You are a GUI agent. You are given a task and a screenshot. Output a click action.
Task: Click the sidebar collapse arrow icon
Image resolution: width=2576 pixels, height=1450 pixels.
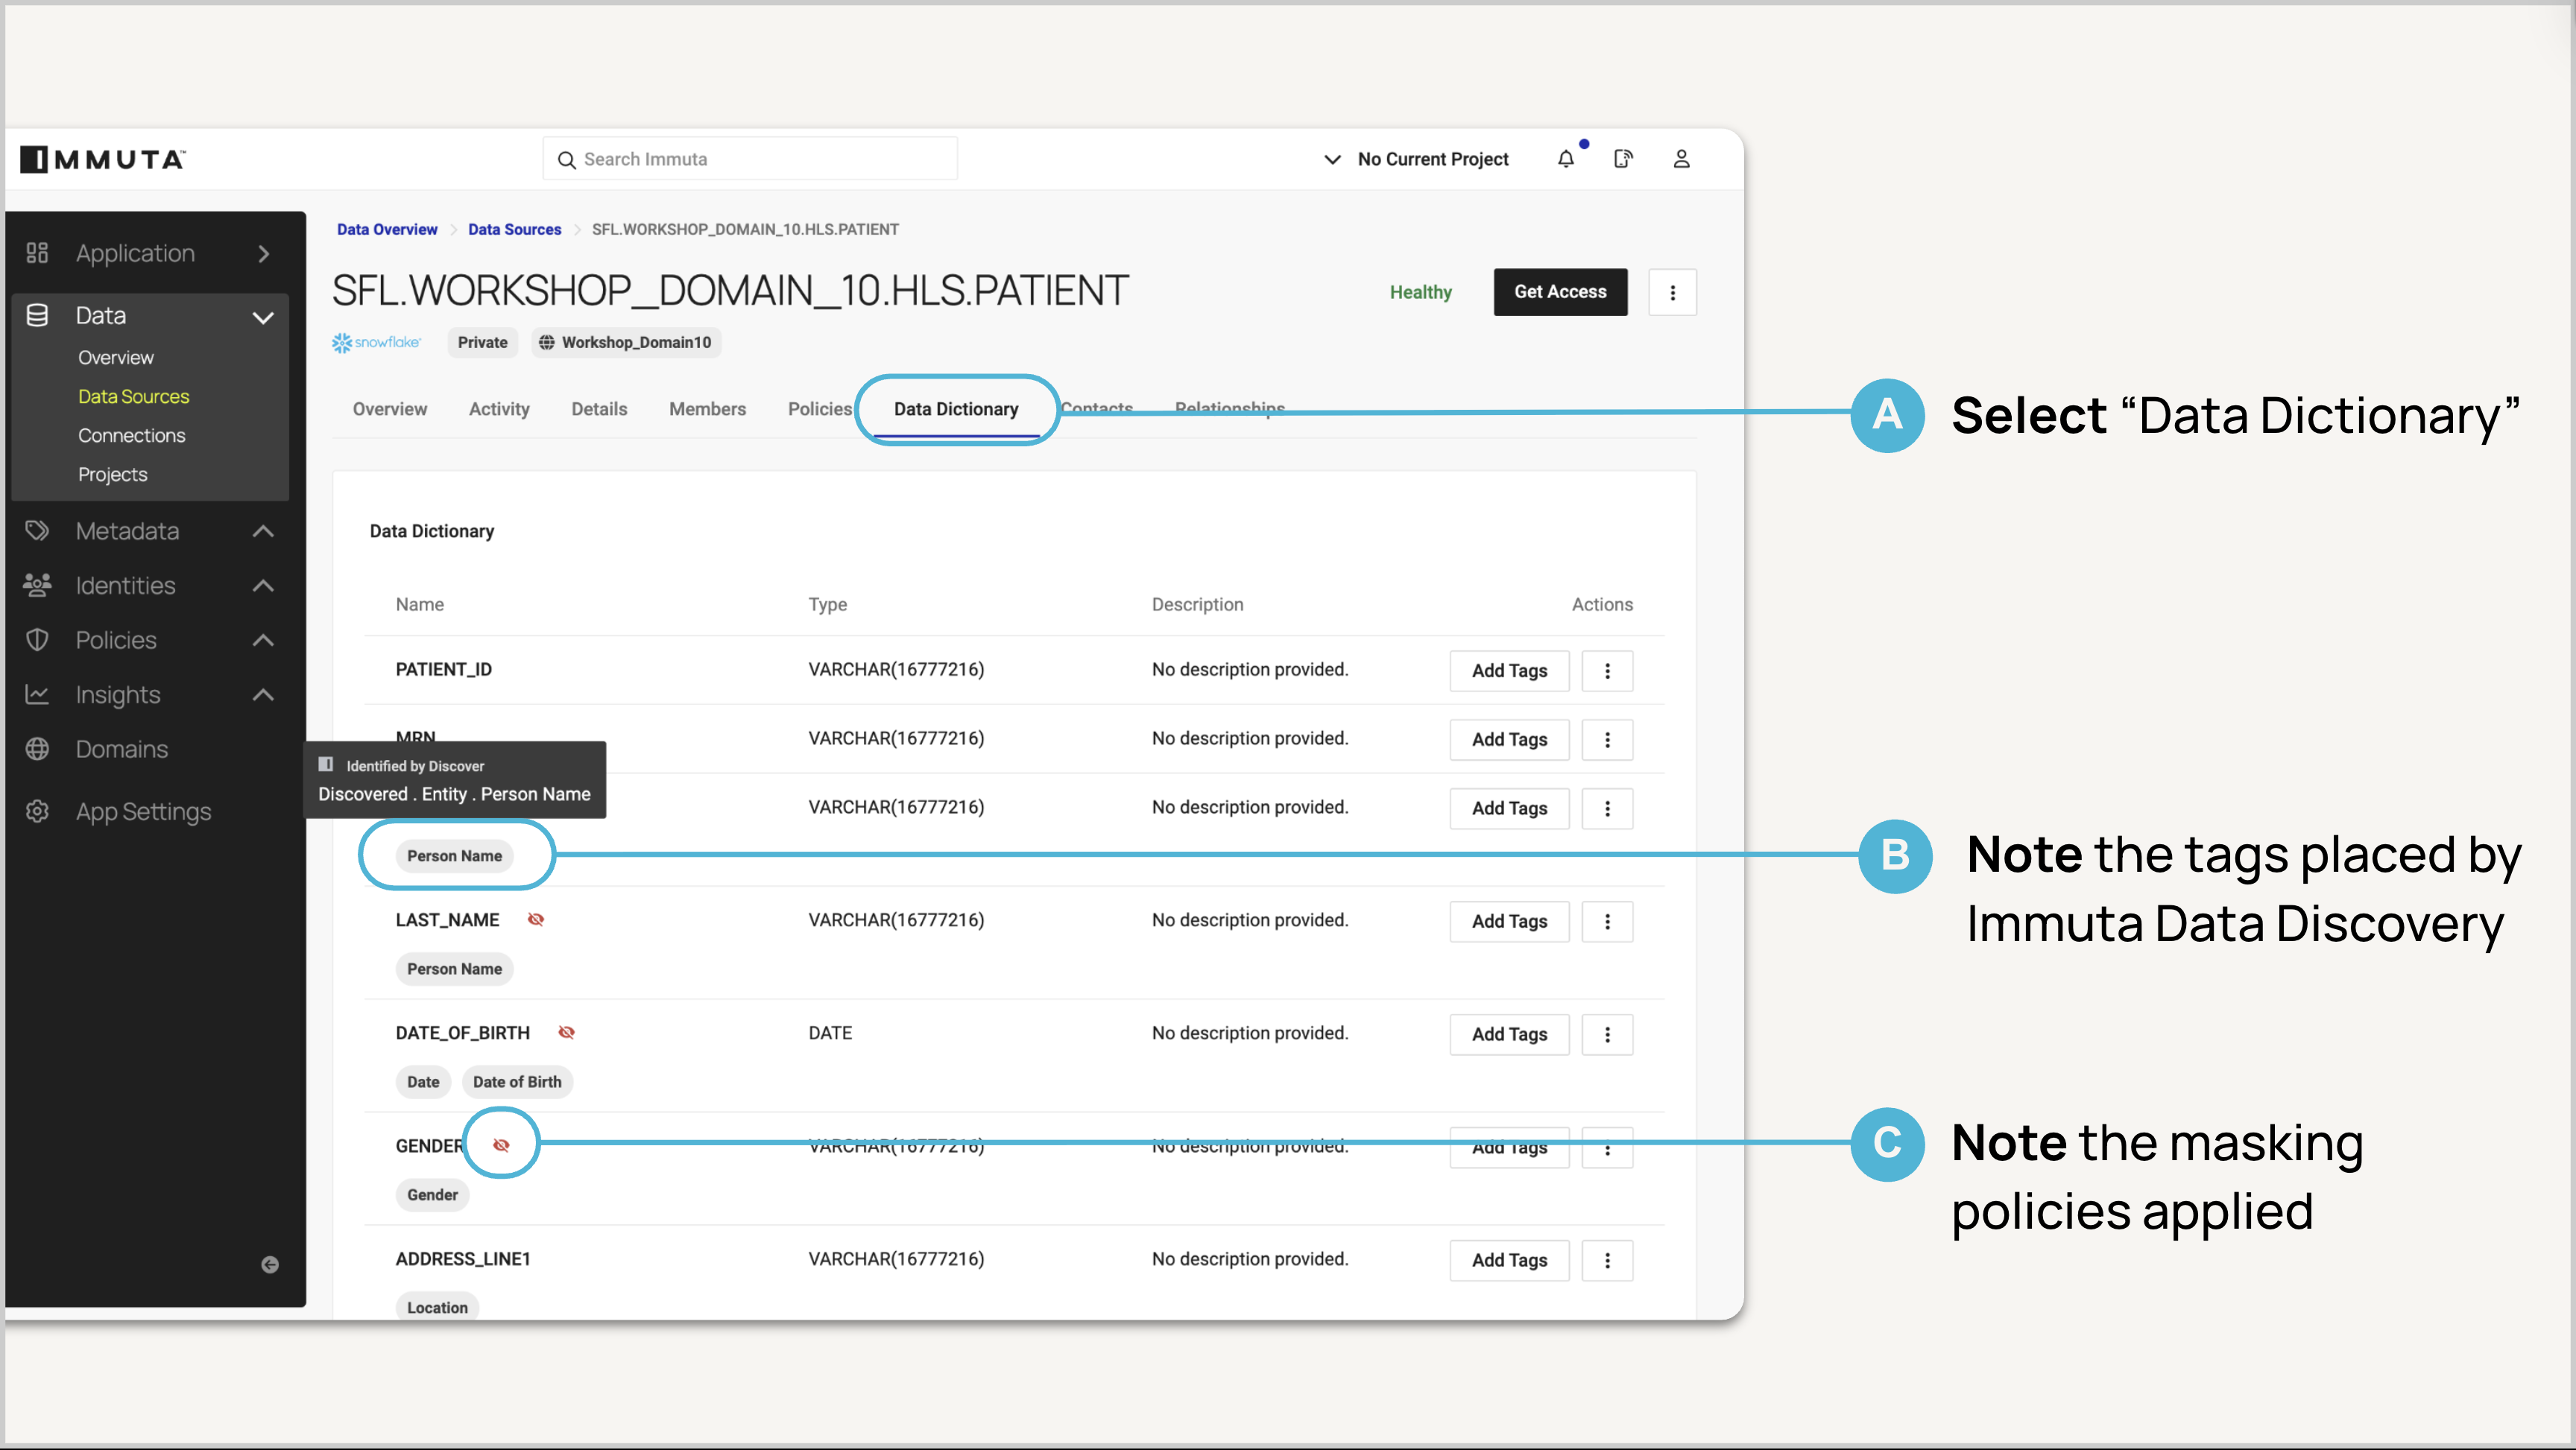click(270, 1264)
